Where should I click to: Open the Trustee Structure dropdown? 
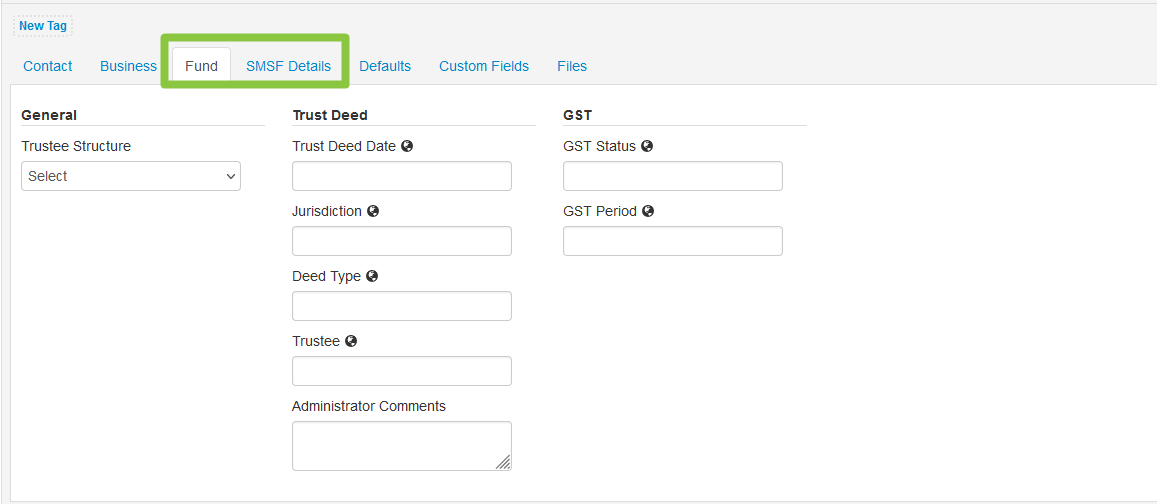(131, 176)
